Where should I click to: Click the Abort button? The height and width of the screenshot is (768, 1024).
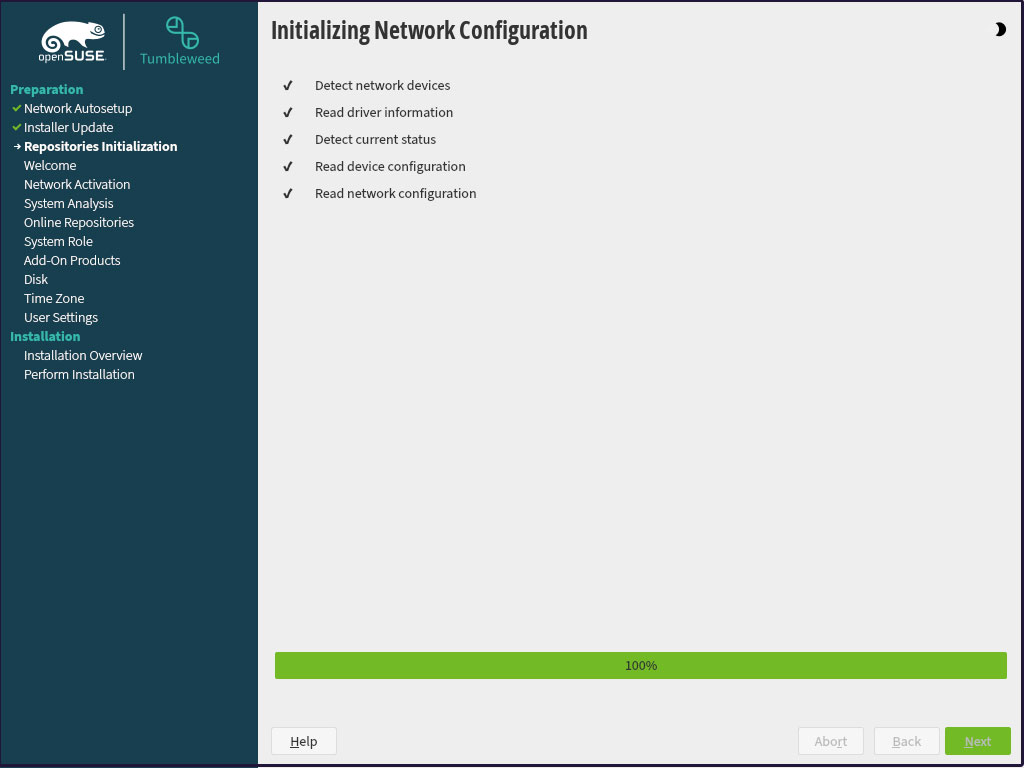point(831,741)
